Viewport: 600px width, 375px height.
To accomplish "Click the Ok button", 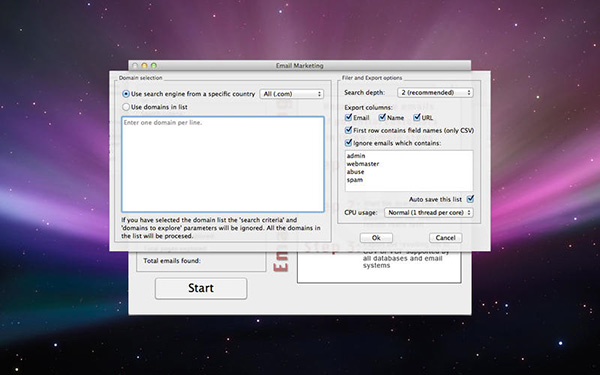I will (x=376, y=238).
